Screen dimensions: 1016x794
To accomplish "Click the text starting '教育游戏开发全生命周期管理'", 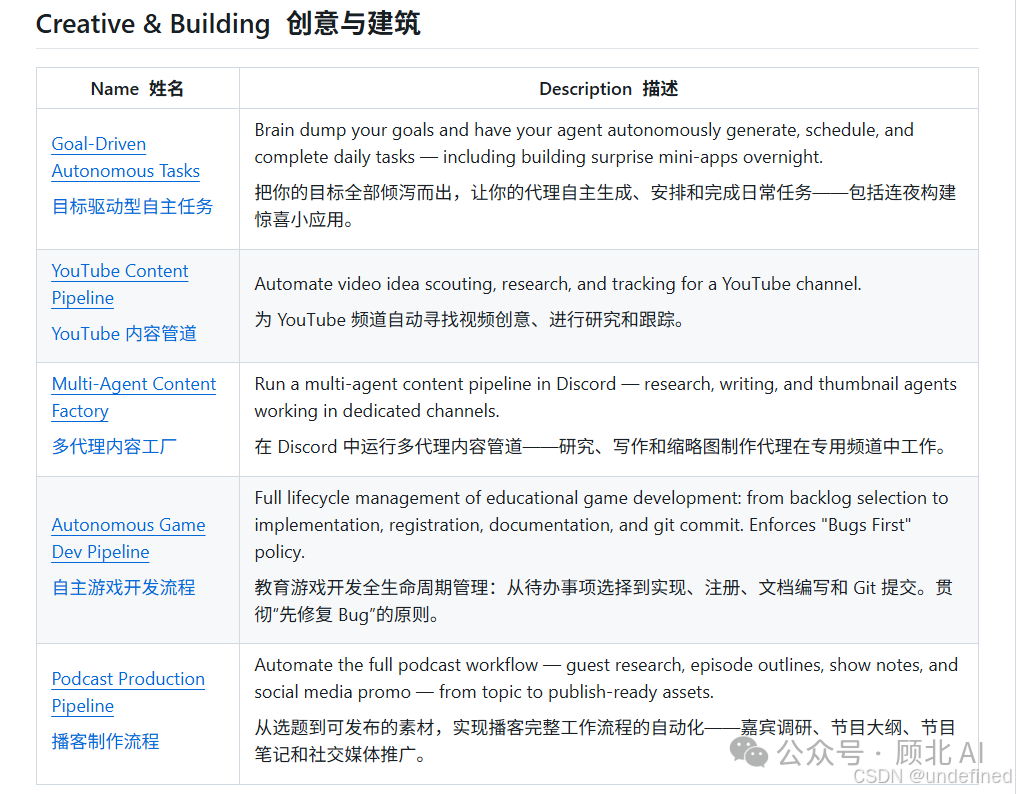I will click(x=603, y=601).
